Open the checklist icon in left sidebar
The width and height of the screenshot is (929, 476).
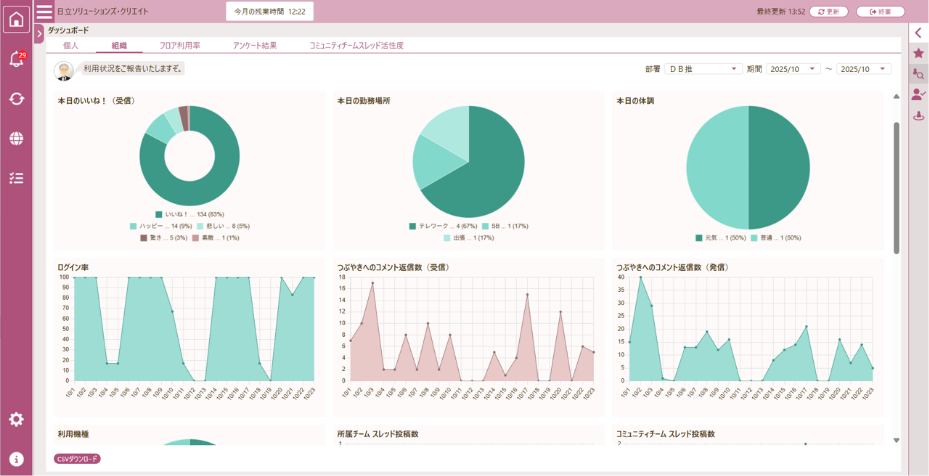pos(16,178)
